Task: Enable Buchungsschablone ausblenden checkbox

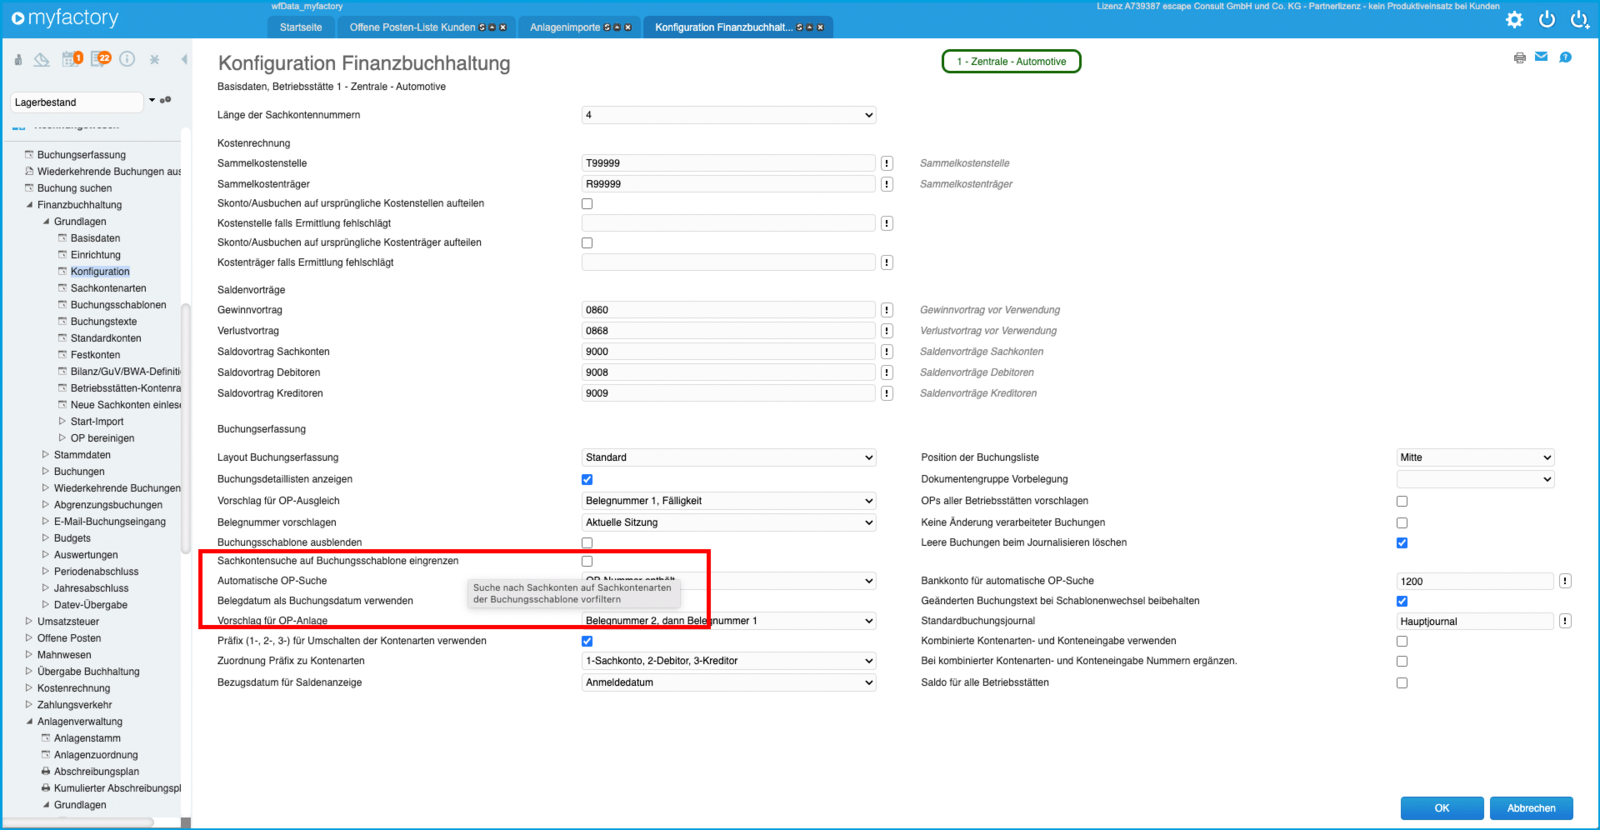Action: (x=587, y=543)
